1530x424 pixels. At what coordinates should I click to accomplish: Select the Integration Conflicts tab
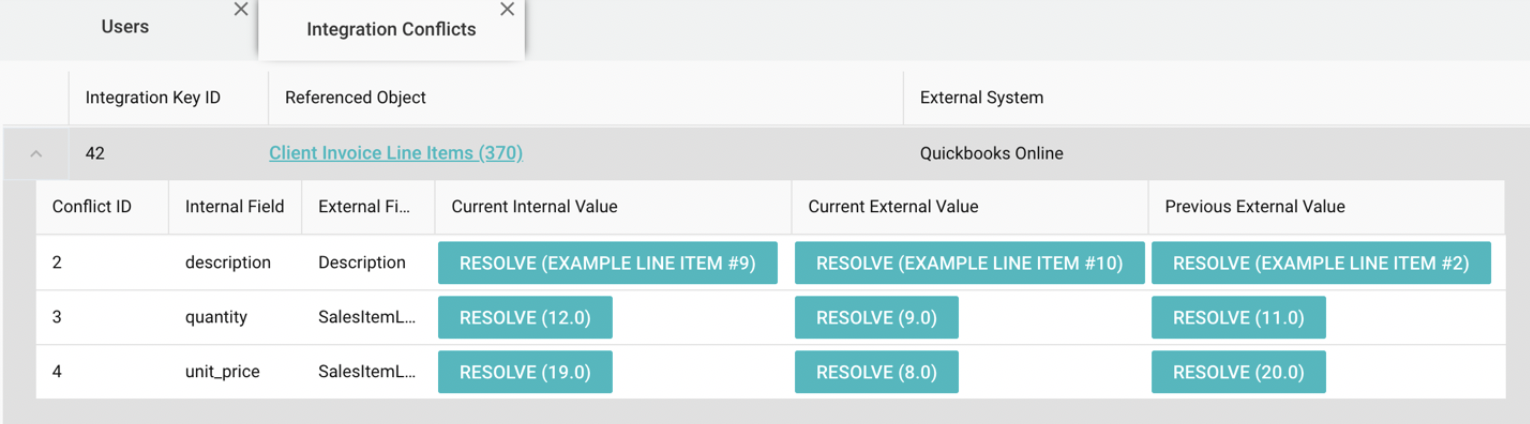[390, 30]
